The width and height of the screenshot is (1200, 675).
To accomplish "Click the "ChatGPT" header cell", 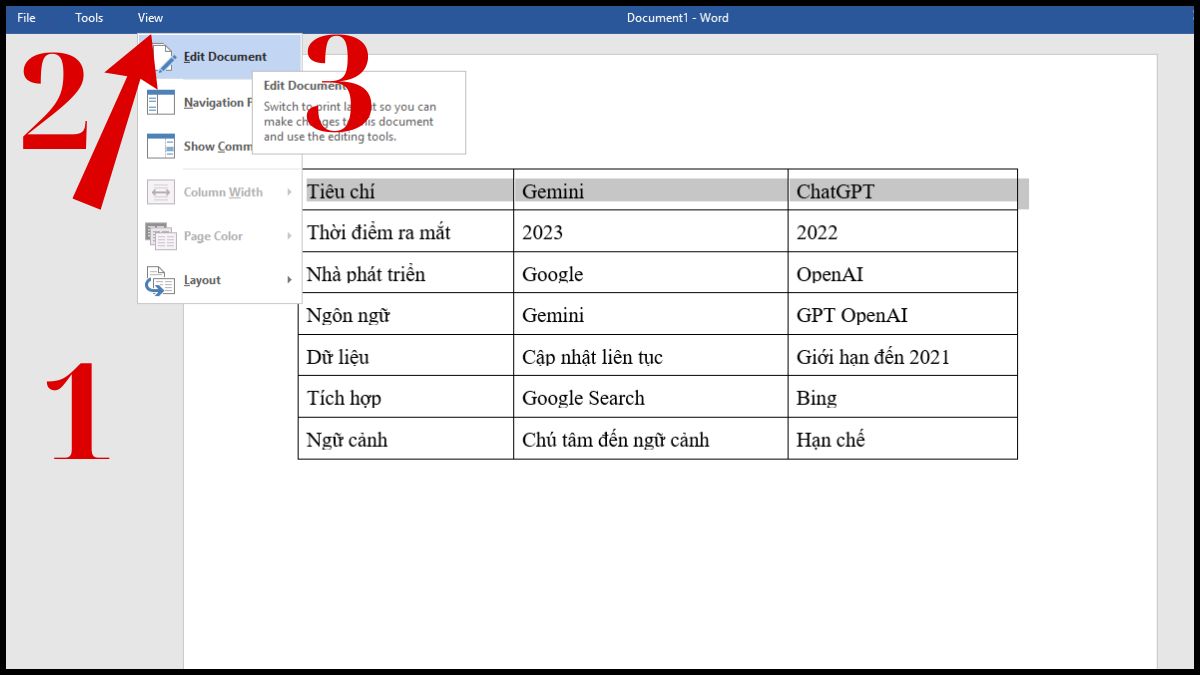I will tap(903, 190).
